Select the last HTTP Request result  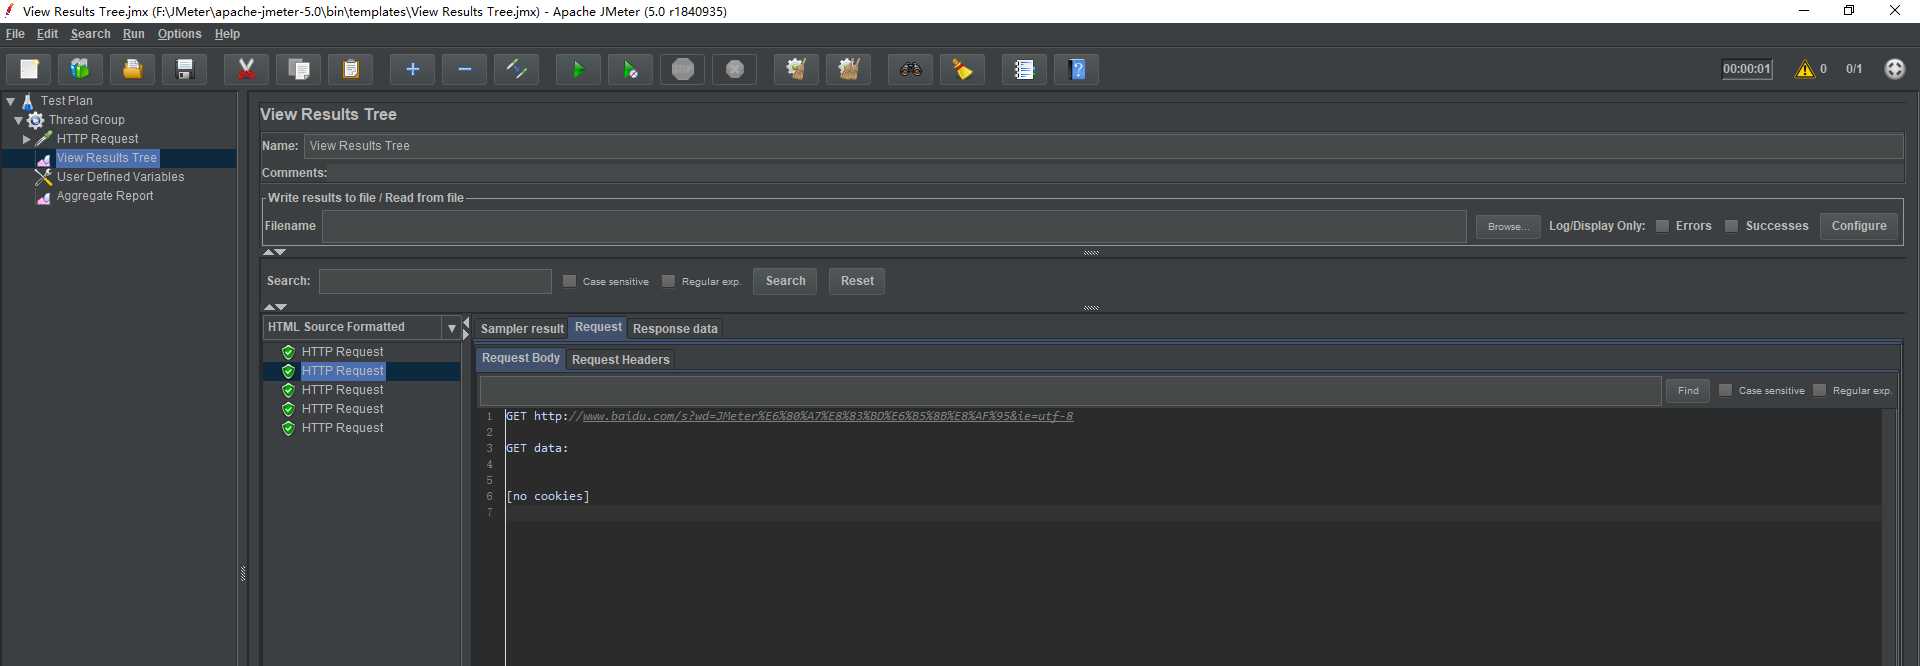[342, 428]
